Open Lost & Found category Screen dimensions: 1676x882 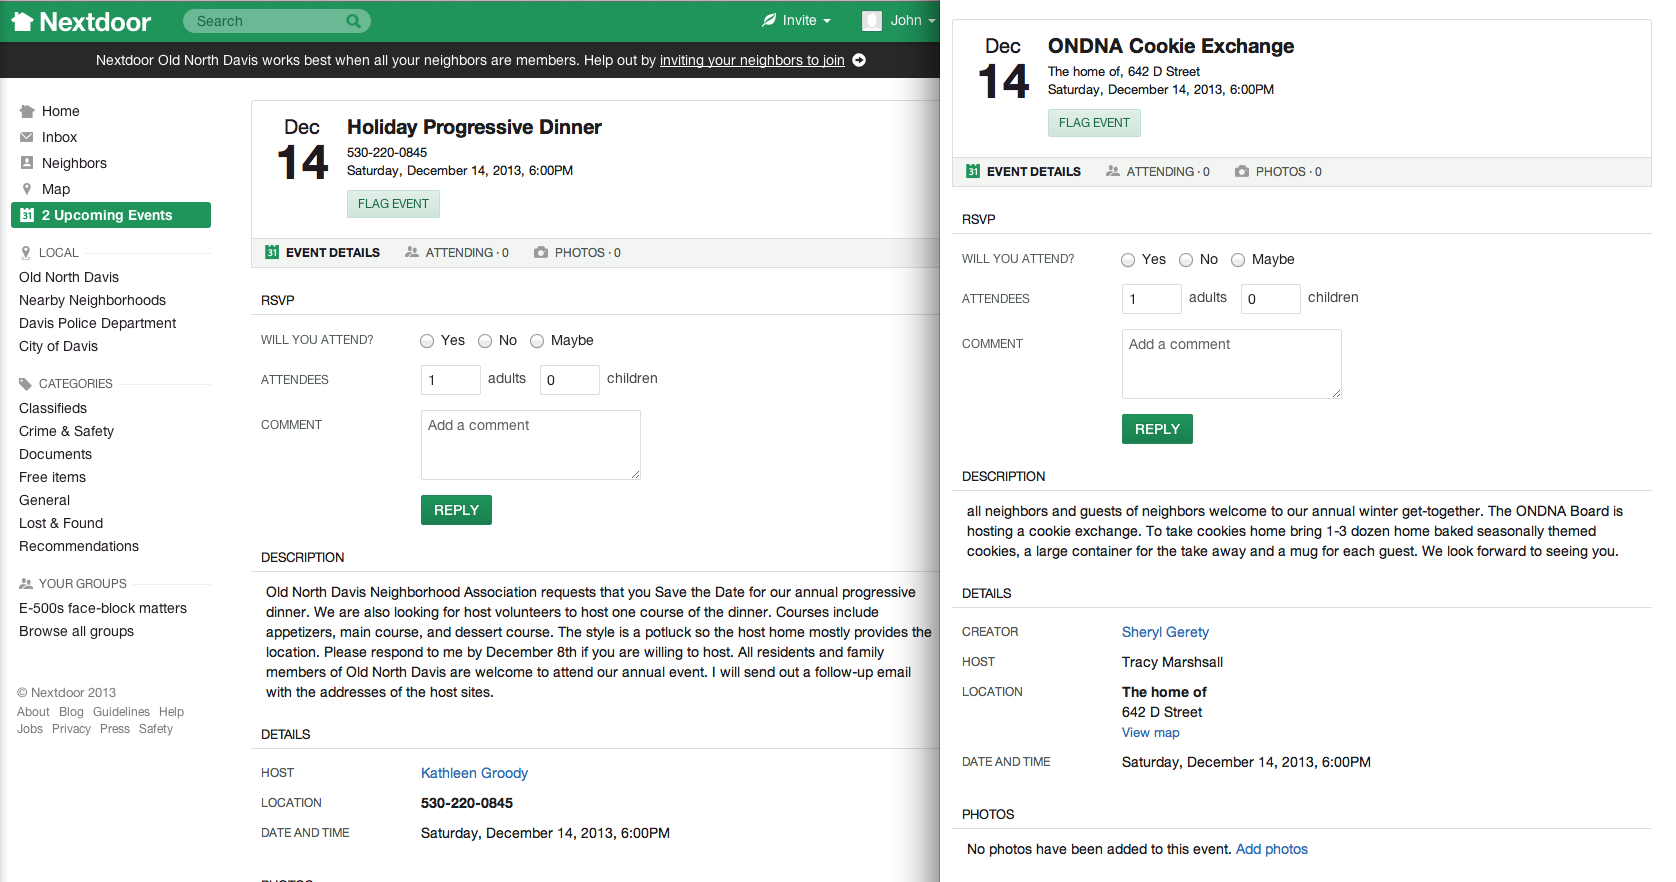click(x=61, y=523)
